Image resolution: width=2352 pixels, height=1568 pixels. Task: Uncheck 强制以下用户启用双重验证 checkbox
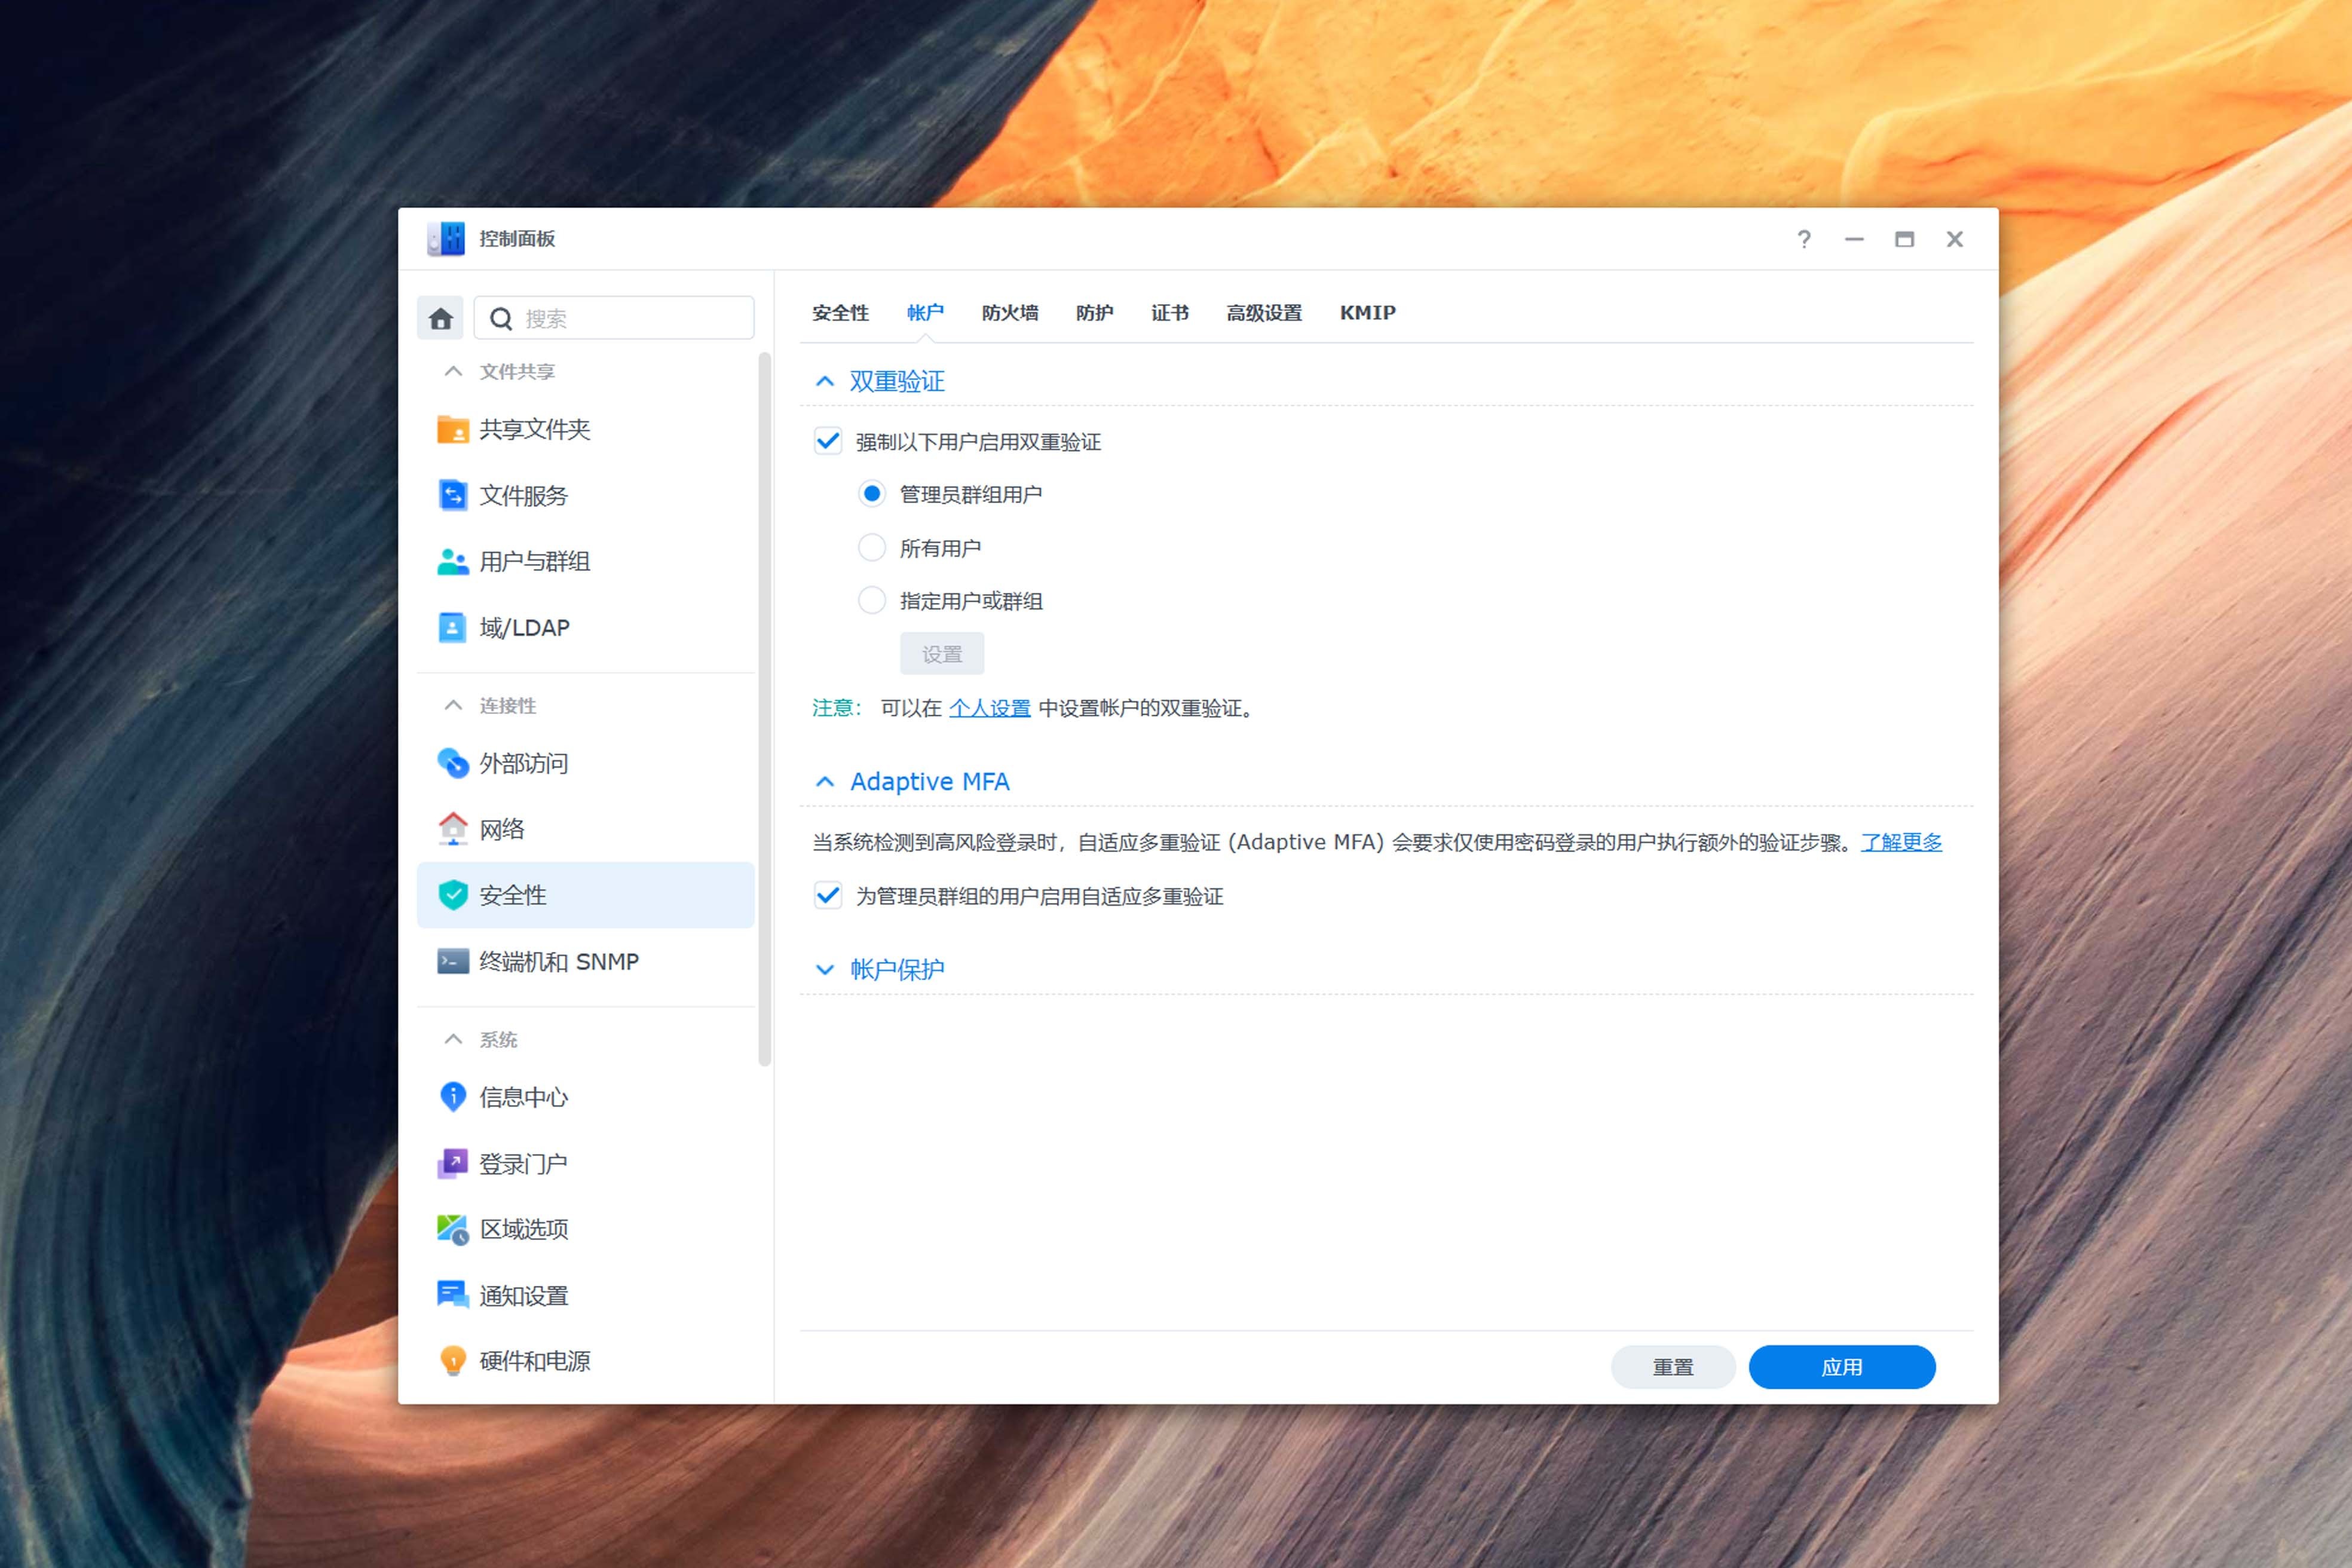[x=828, y=441]
